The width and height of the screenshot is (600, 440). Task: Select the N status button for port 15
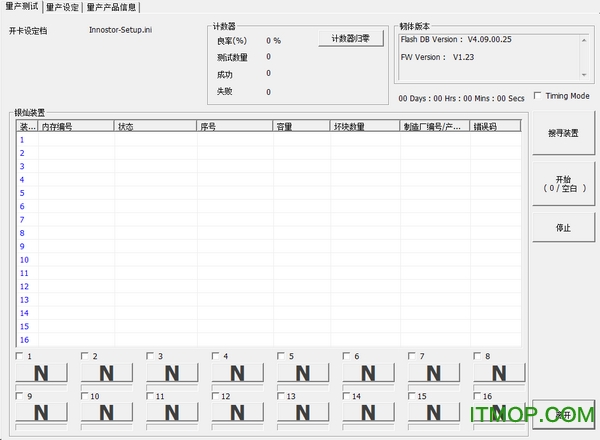[x=433, y=412]
